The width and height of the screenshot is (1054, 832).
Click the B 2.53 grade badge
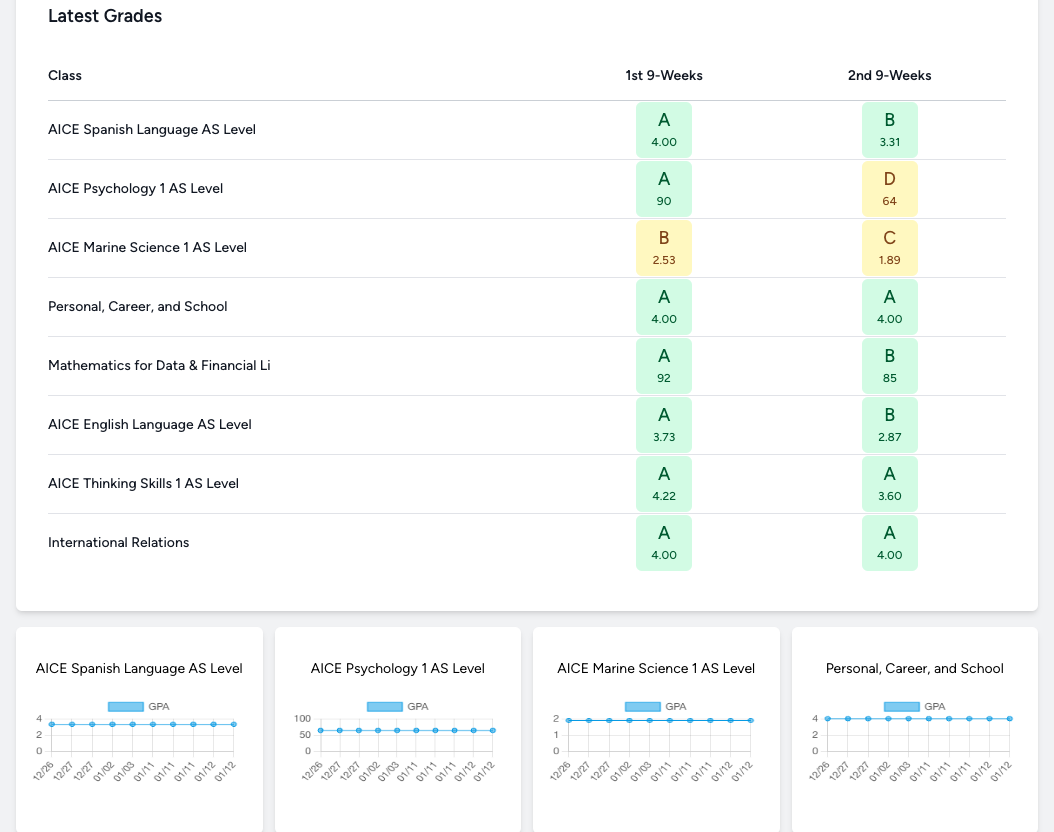click(x=663, y=247)
